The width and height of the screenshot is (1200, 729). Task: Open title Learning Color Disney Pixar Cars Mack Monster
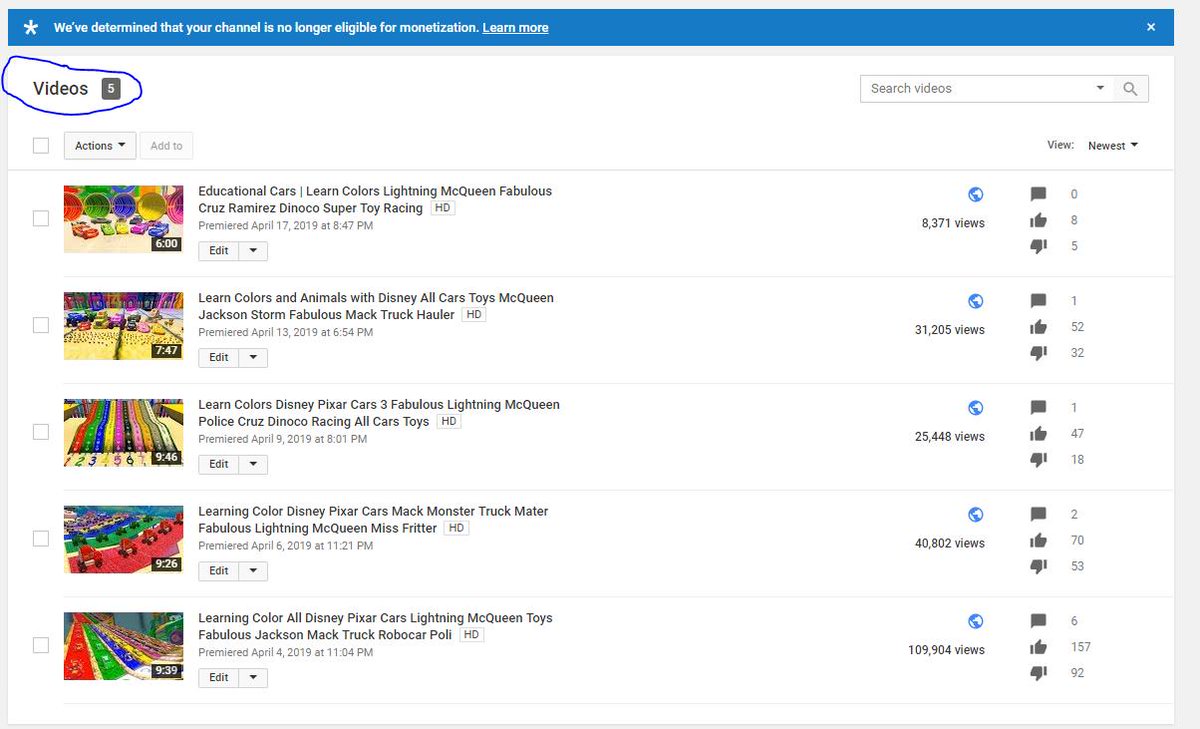point(373,519)
